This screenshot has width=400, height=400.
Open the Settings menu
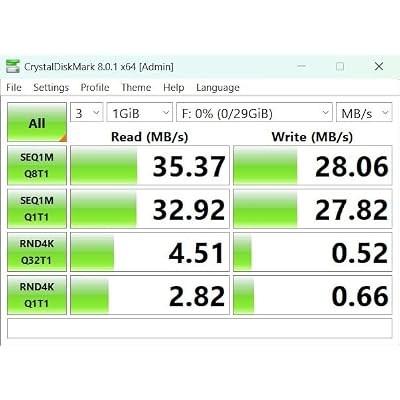(x=51, y=88)
